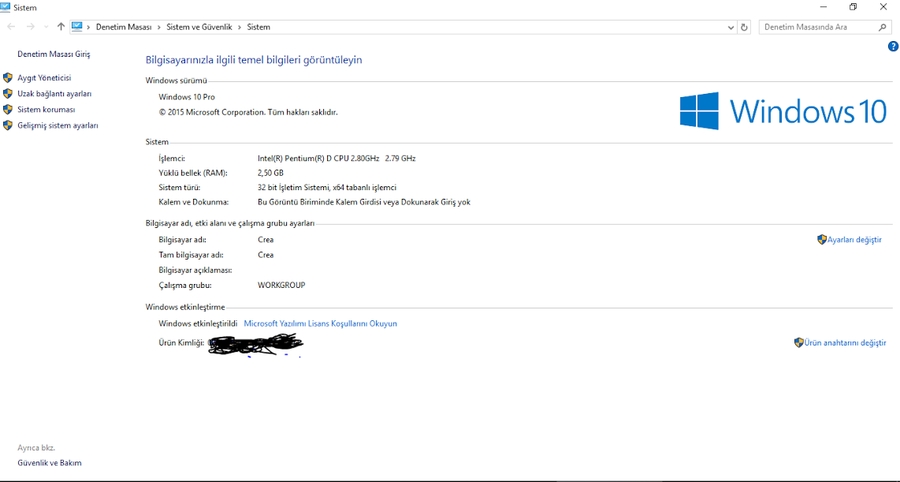Click Ürün anahtarını değiştir link
Screen dimensions: 900x482
(x=845, y=343)
